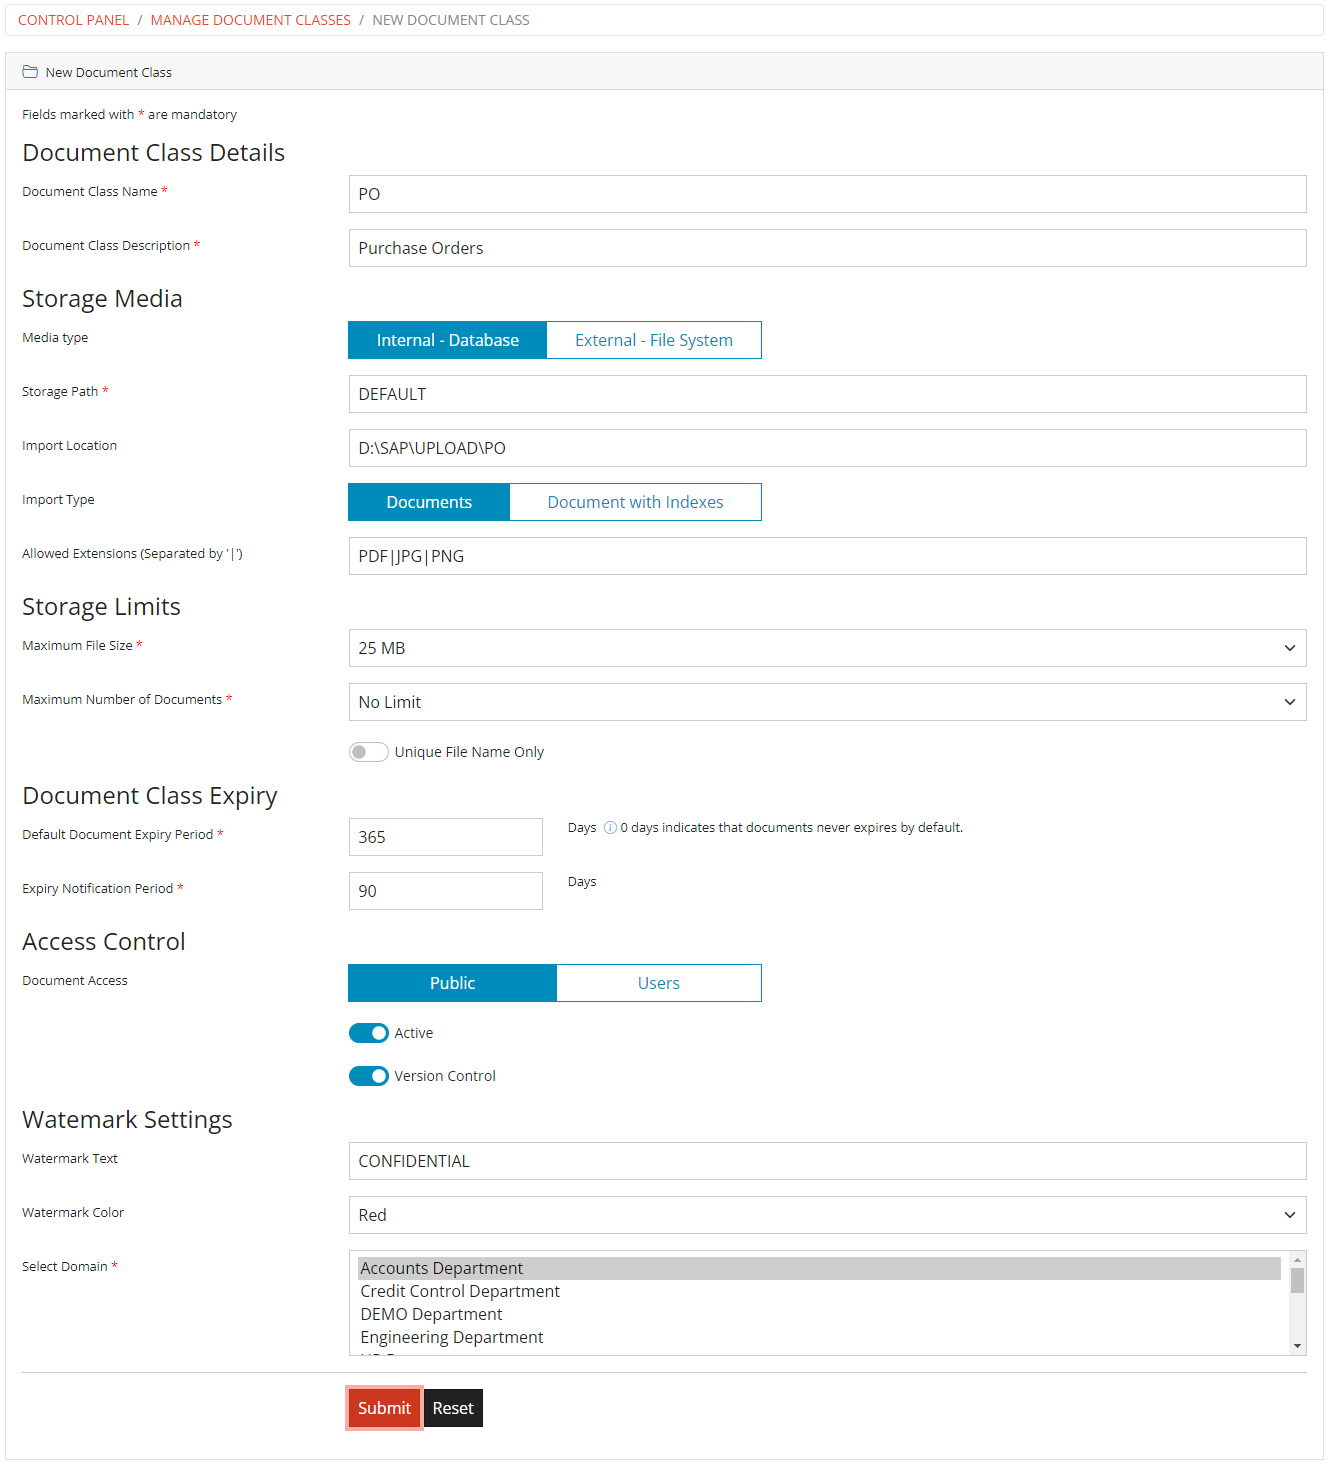Click the Document Class Name field
Image resolution: width=1330 pixels, height=1480 pixels.
tap(700, 193)
